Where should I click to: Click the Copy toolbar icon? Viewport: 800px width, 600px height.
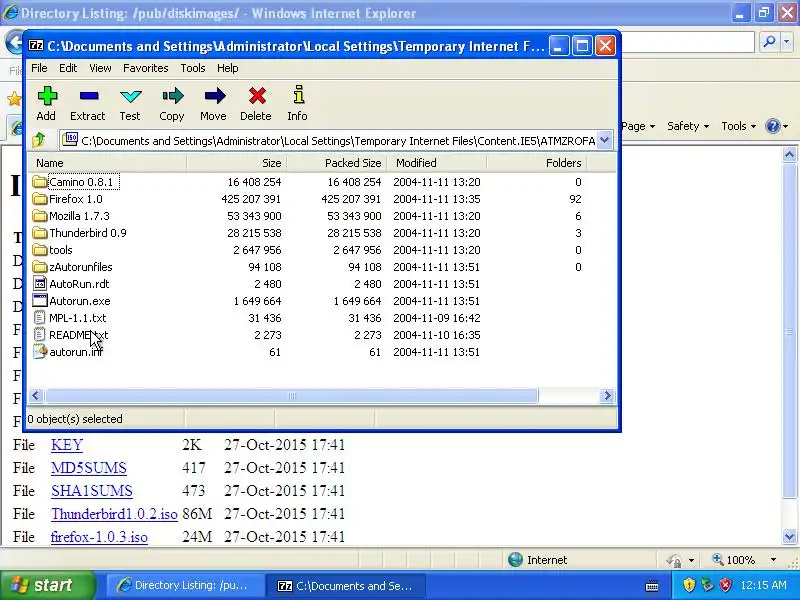pyautogui.click(x=172, y=96)
